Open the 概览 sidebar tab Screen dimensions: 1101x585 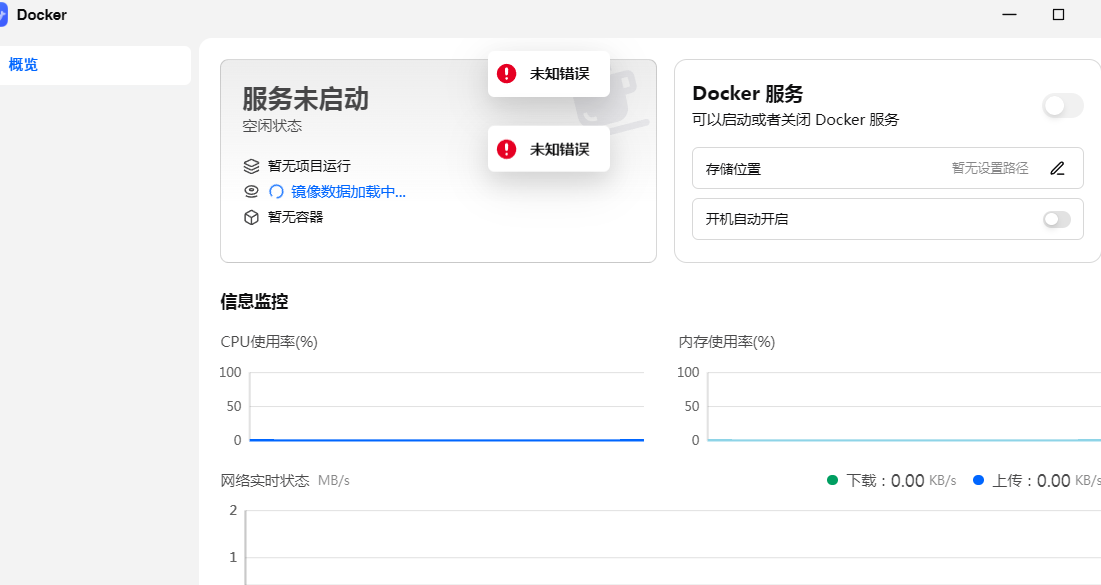tap(95, 65)
